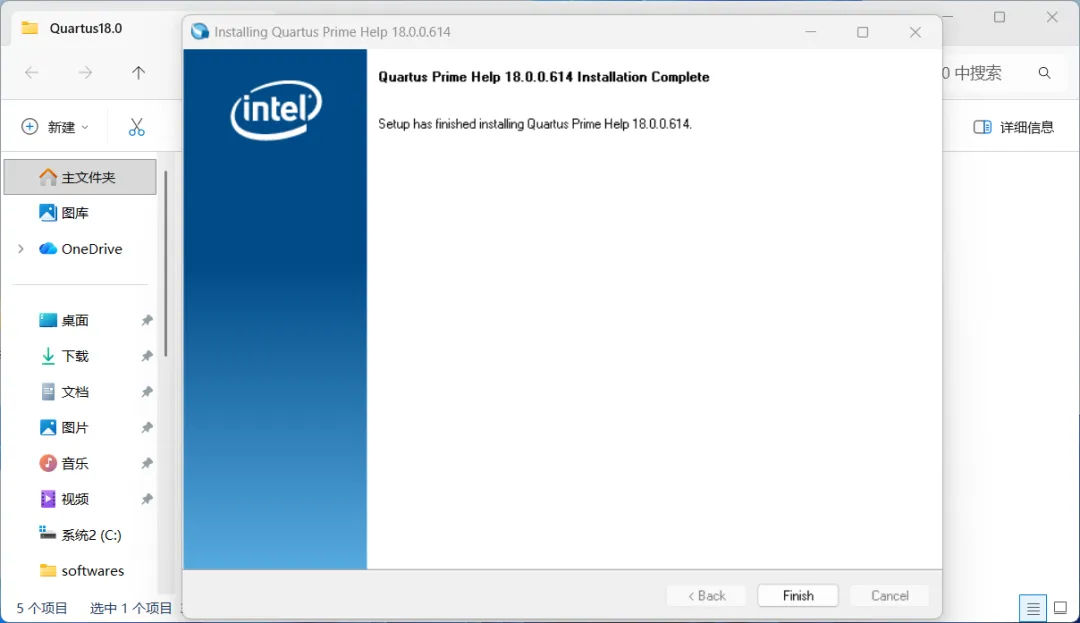The image size is (1080, 623).
Task: Unpin 桌面 via its pin icon
Action: point(147,320)
